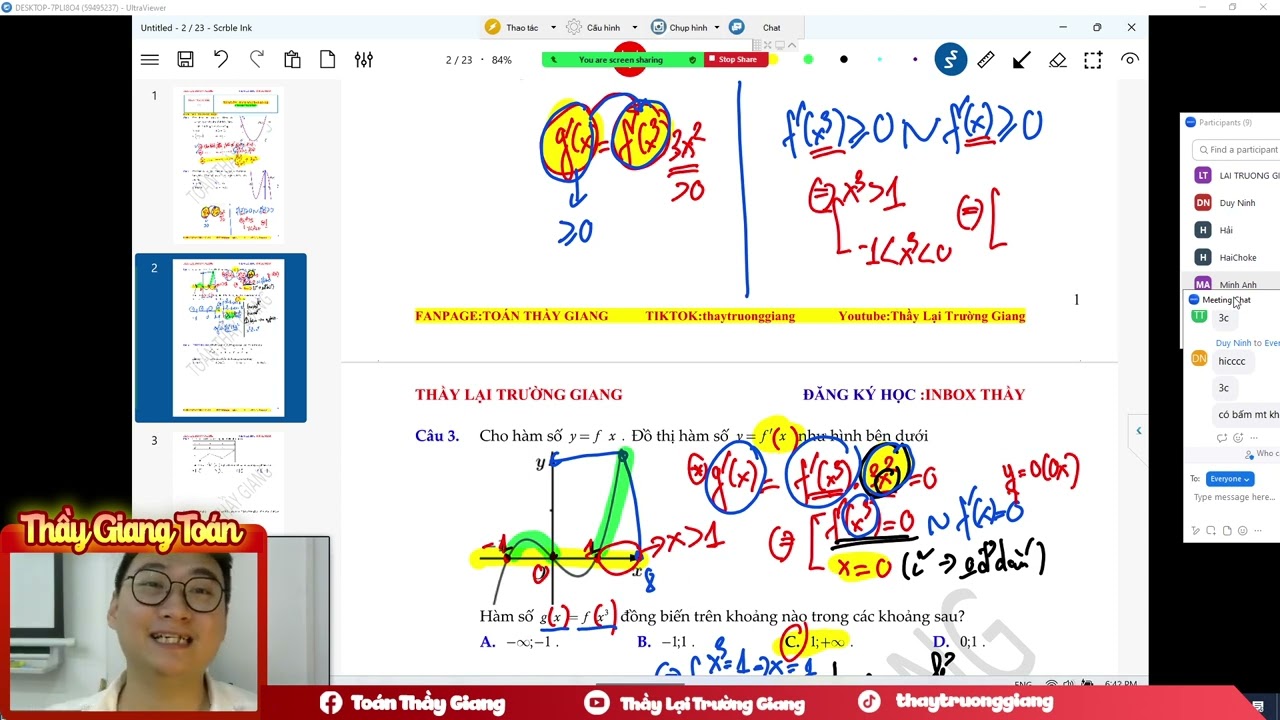Create a new blank page
Viewport: 1280px width, 720px height.
[x=327, y=60]
